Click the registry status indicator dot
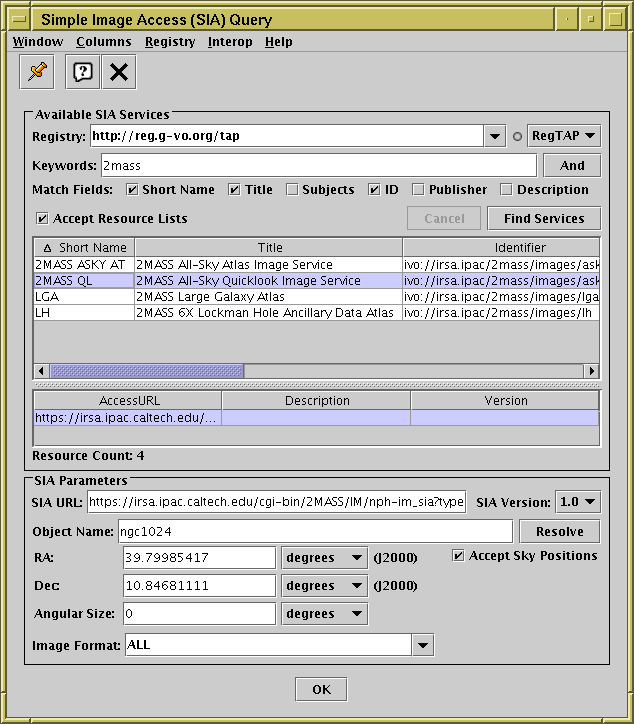634x724 pixels. click(x=517, y=136)
